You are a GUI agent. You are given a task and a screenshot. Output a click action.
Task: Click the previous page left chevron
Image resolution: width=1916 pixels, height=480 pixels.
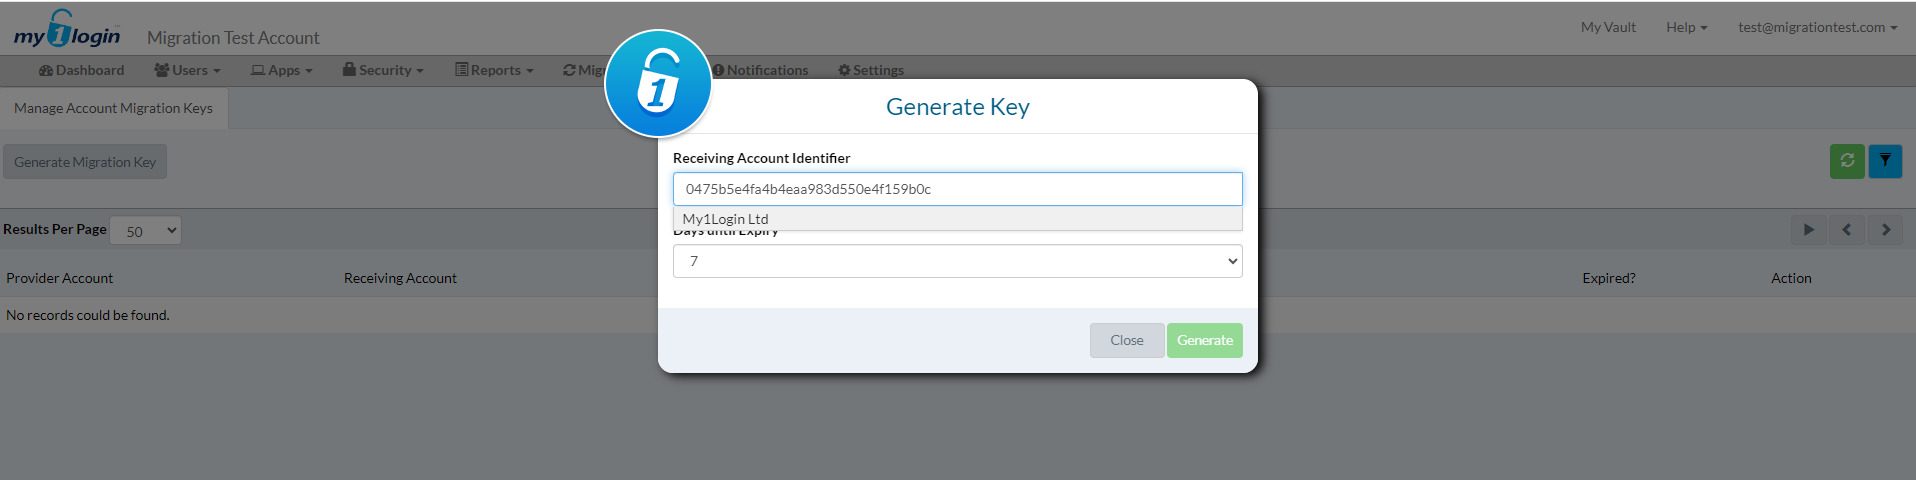point(1846,230)
